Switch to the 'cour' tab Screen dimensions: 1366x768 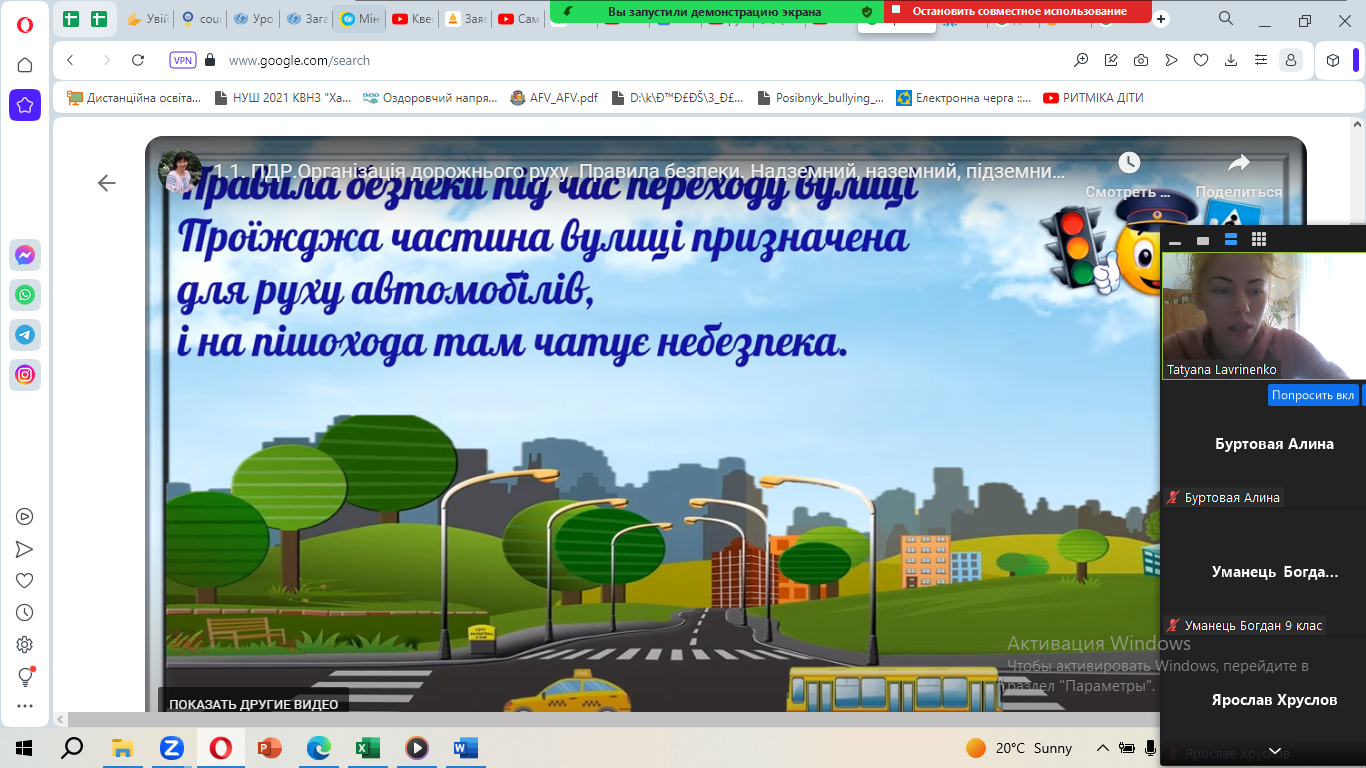pyautogui.click(x=200, y=19)
